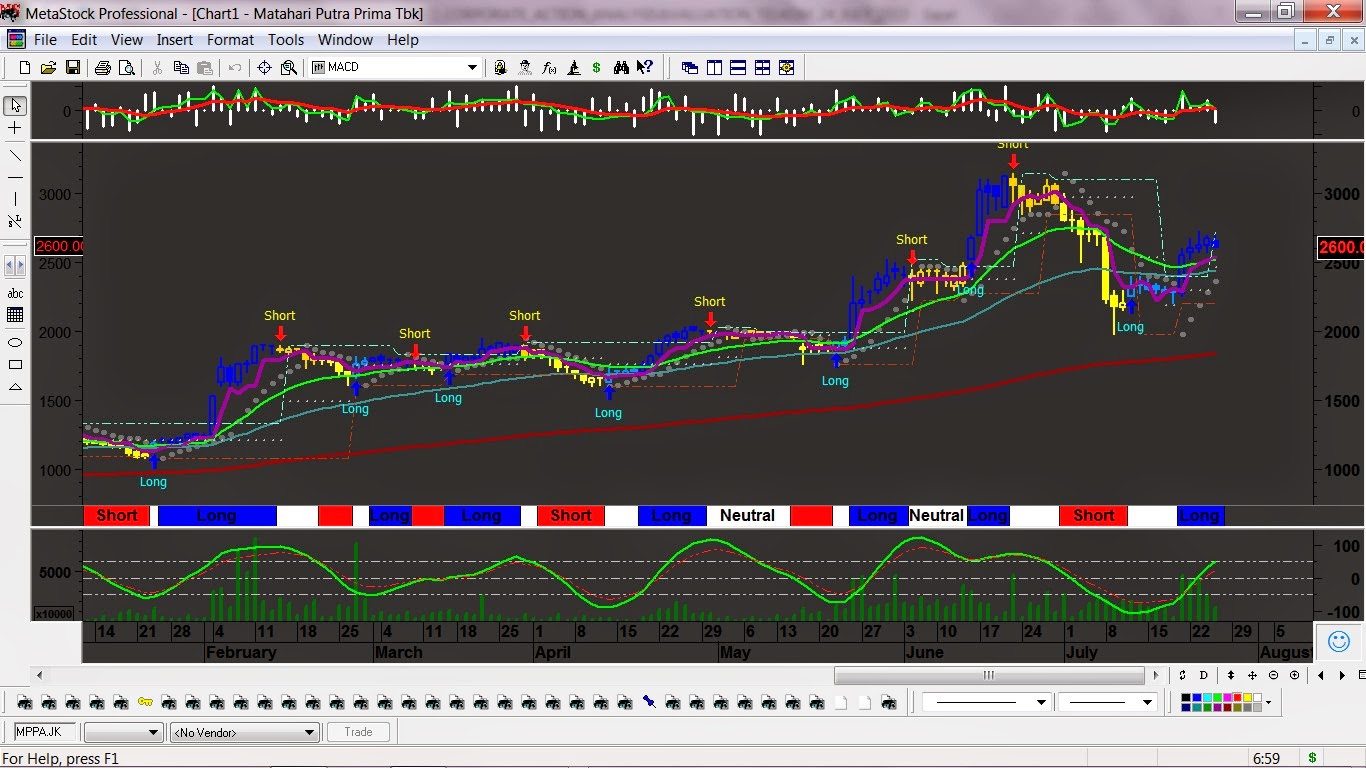Click the chart scrollbar right arrow
Image resolution: width=1366 pixels, height=768 pixels.
1154,675
